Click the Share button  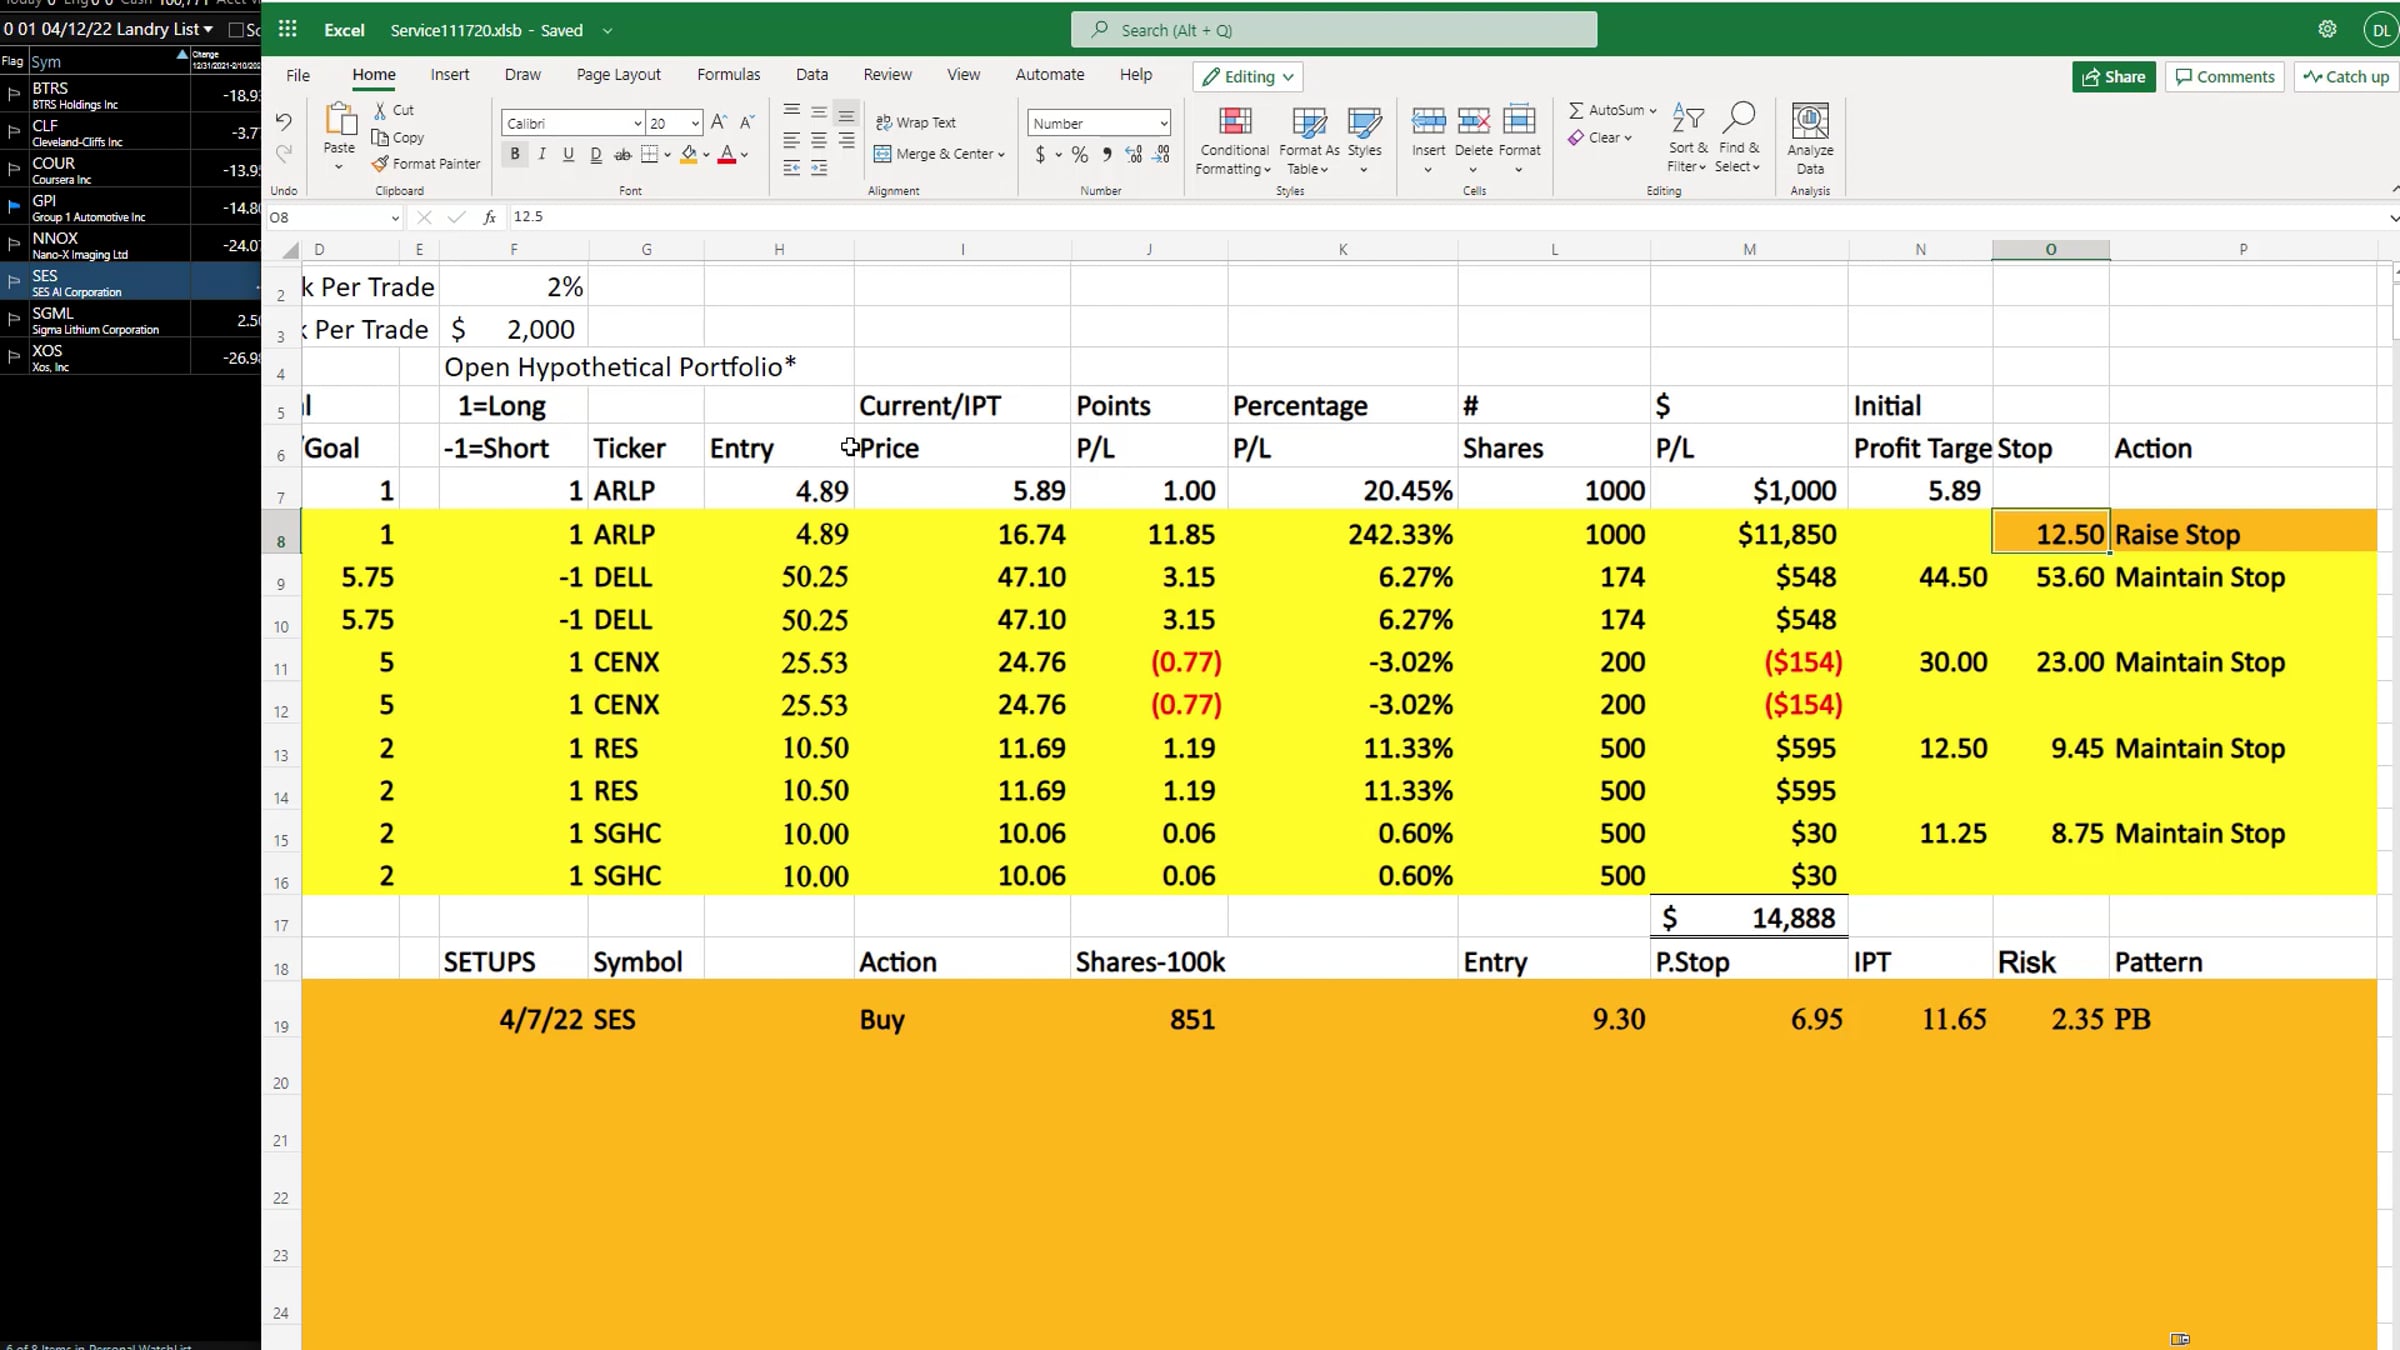coord(2114,77)
